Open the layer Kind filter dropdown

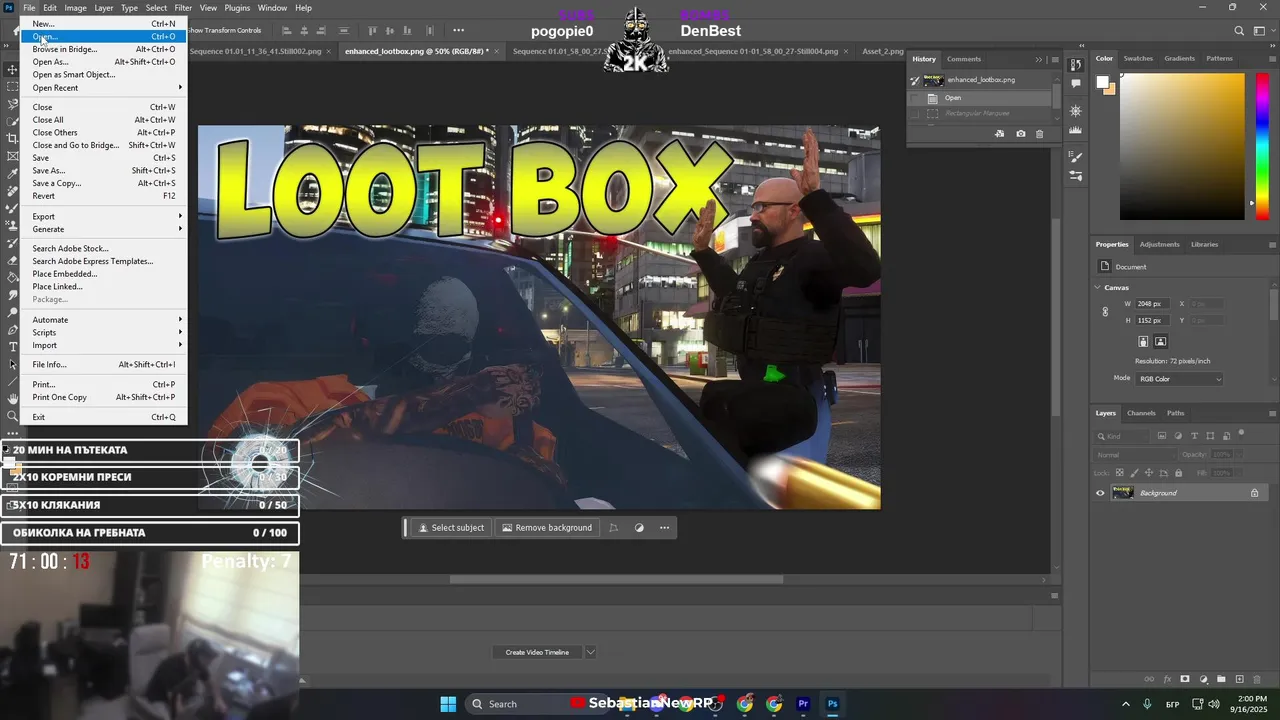click(1122, 436)
